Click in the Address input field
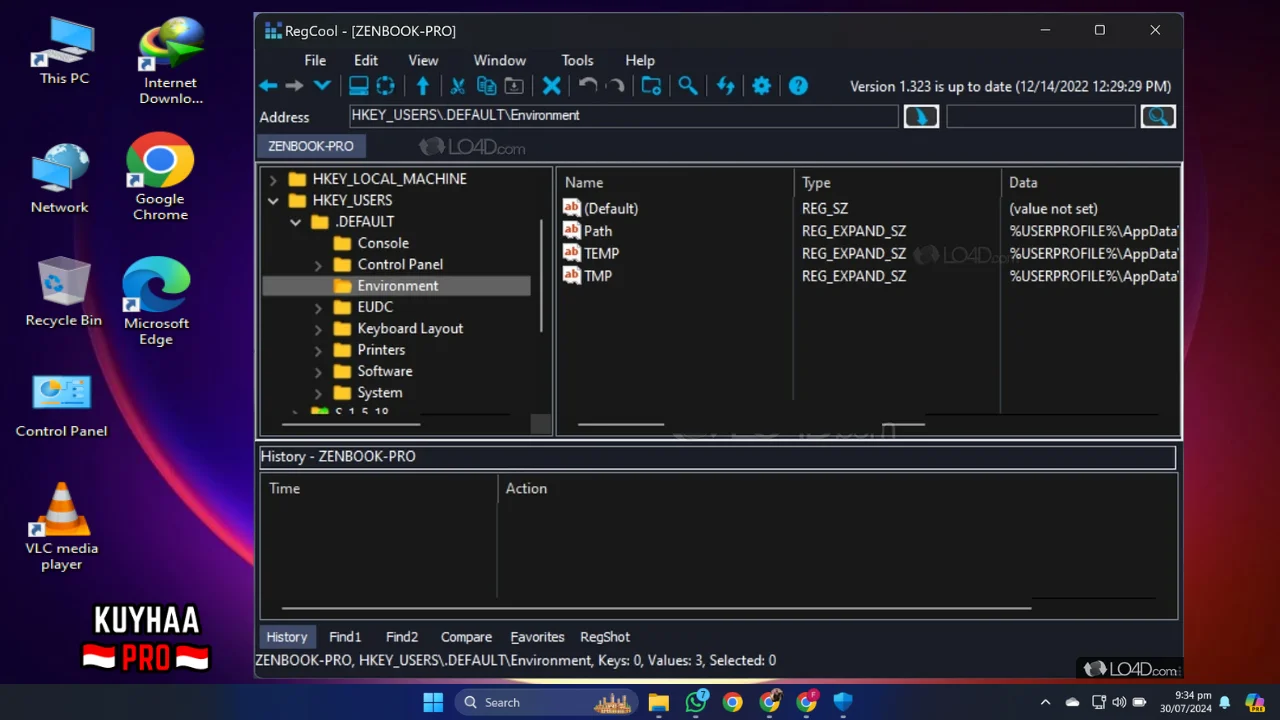Viewport: 1280px width, 720px height. point(624,116)
